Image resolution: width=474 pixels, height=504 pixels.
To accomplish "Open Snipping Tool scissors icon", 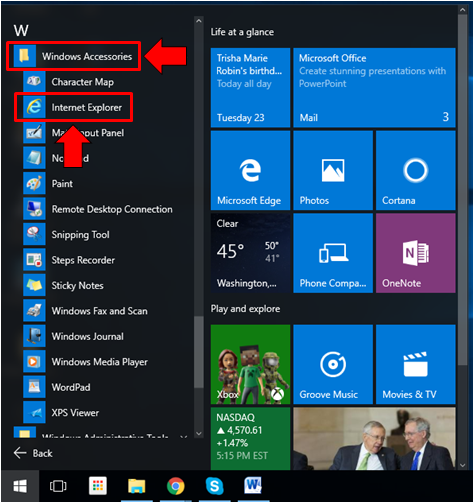I will click(34, 234).
